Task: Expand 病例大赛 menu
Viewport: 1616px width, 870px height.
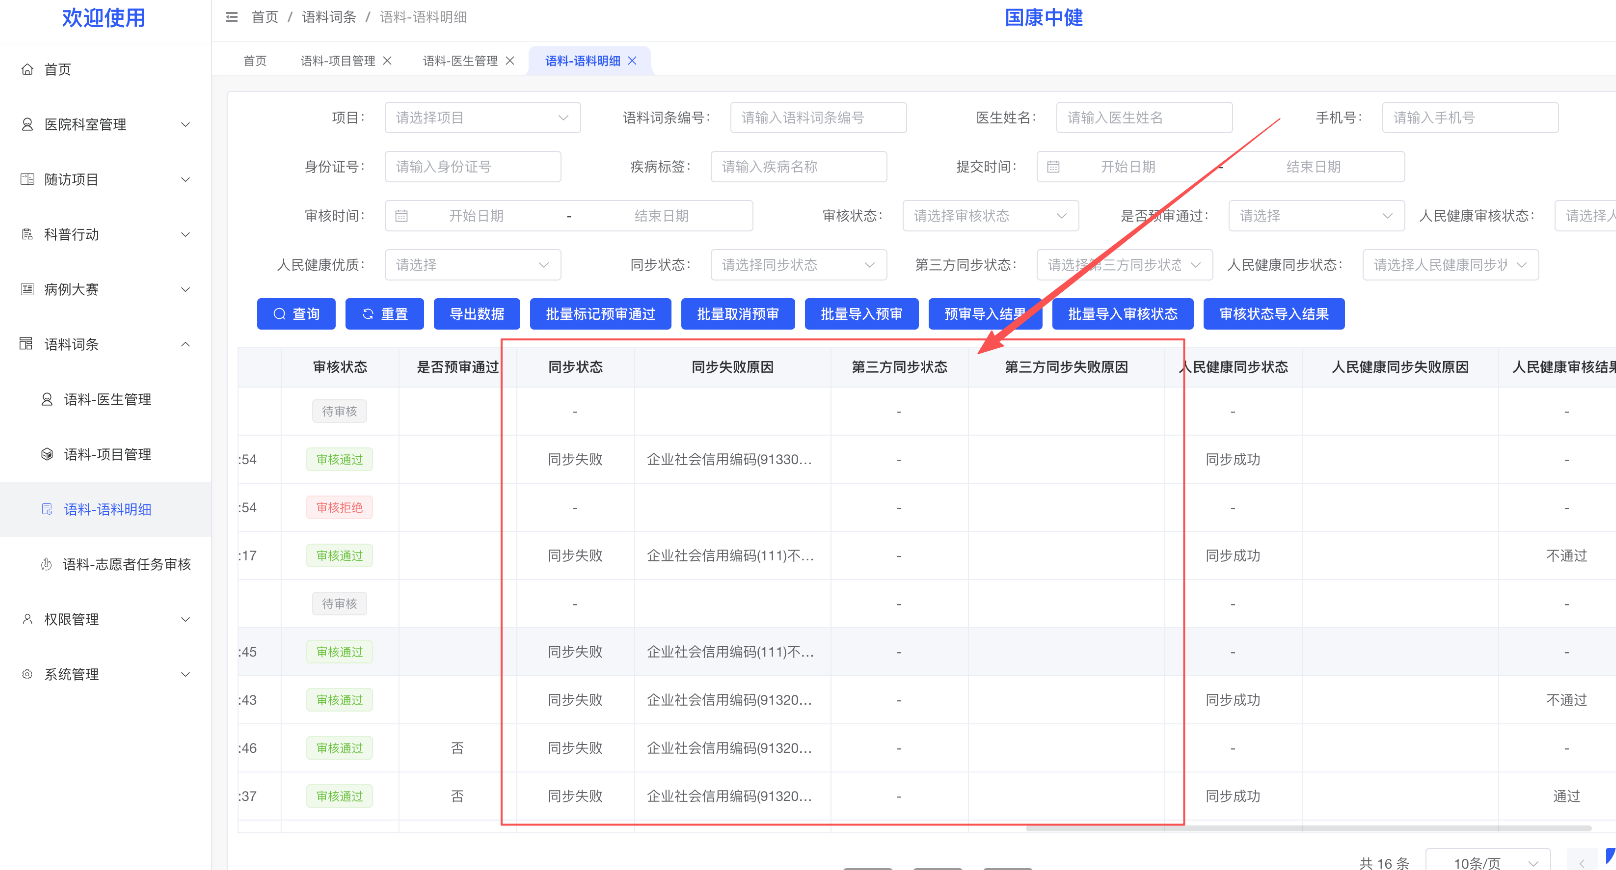Action: tap(105, 289)
